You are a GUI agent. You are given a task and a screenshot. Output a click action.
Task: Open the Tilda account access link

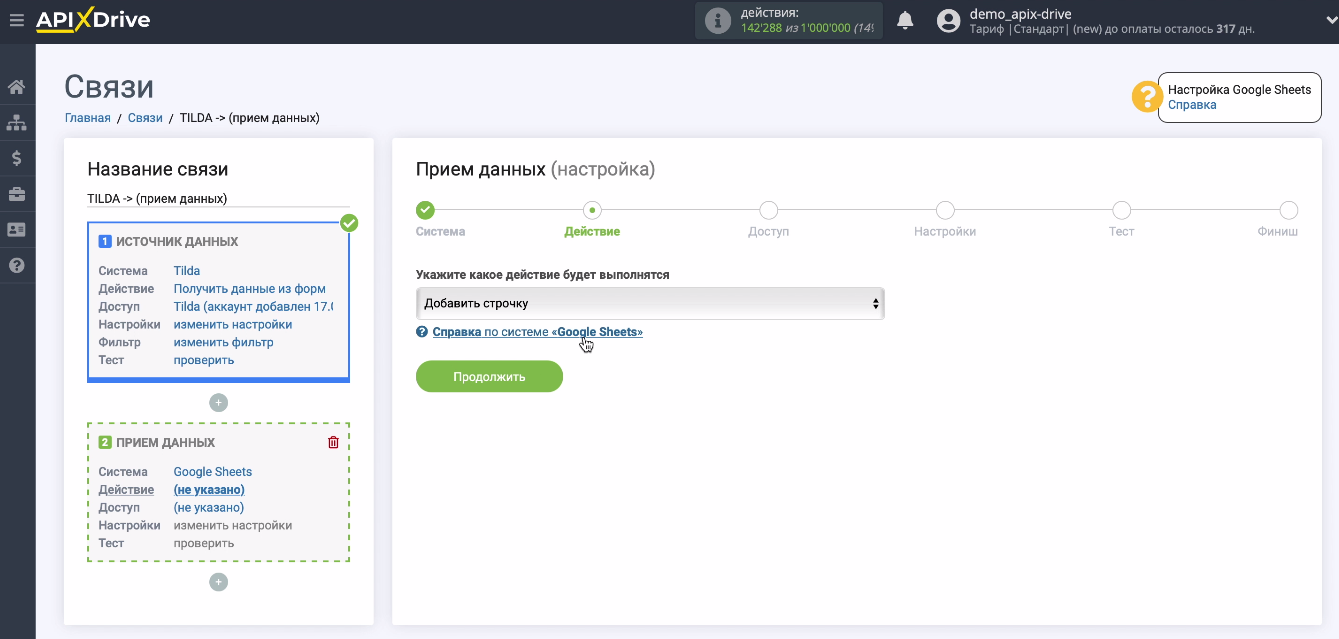(254, 307)
